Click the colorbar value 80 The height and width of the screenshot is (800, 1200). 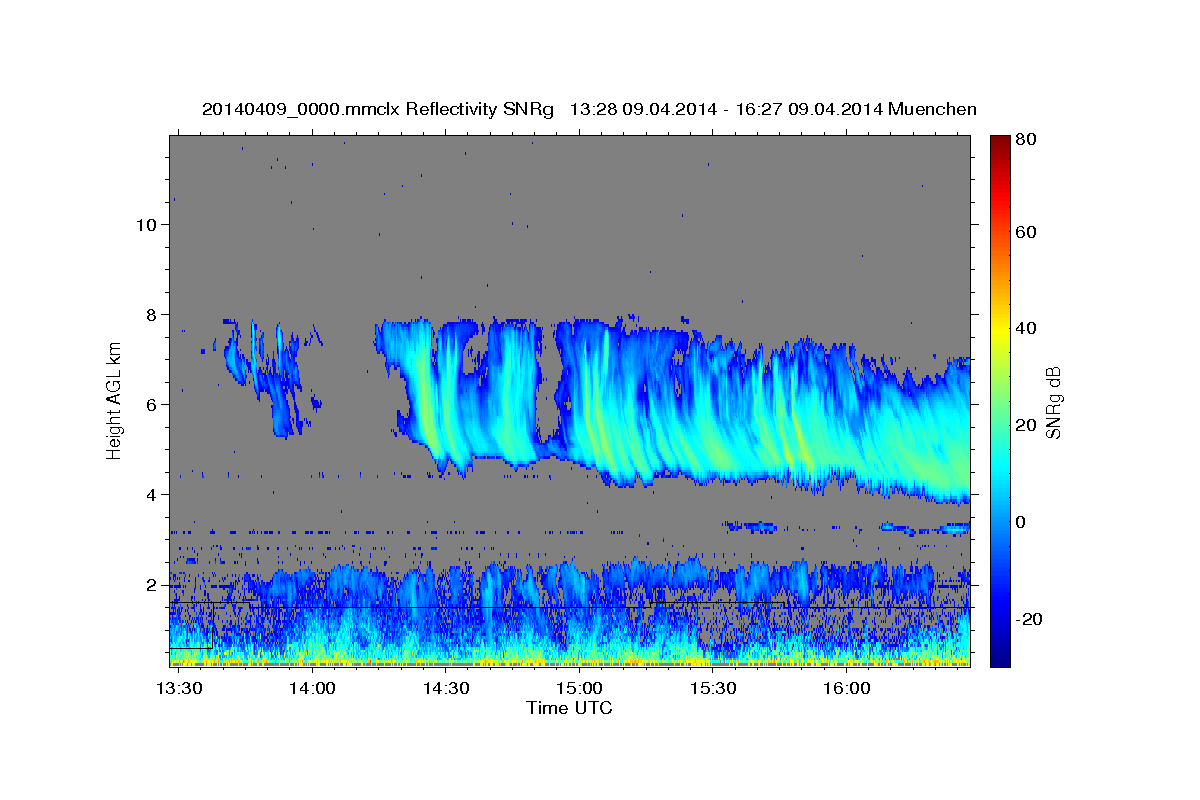[x=1027, y=141]
